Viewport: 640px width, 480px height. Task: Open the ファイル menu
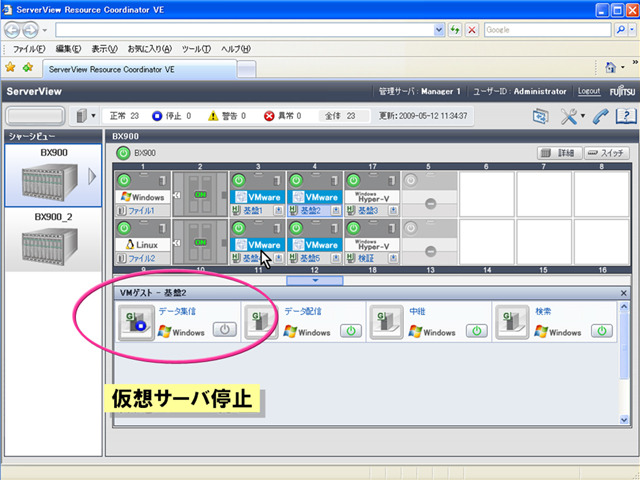(x=29, y=49)
